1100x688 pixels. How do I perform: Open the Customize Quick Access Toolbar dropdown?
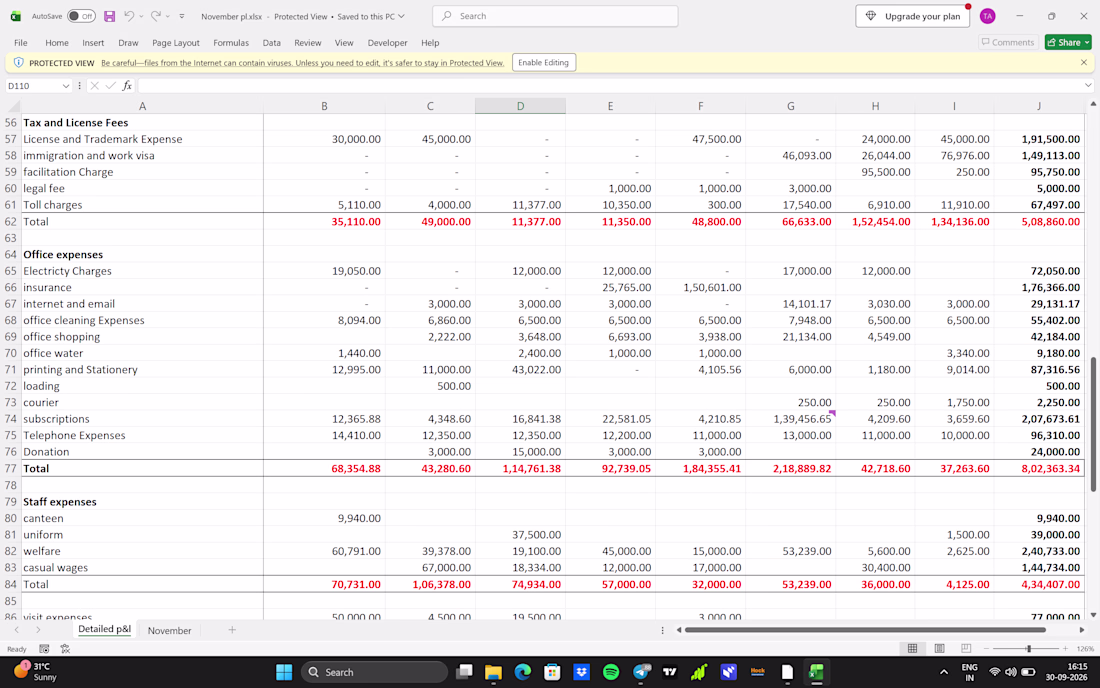tap(182, 16)
